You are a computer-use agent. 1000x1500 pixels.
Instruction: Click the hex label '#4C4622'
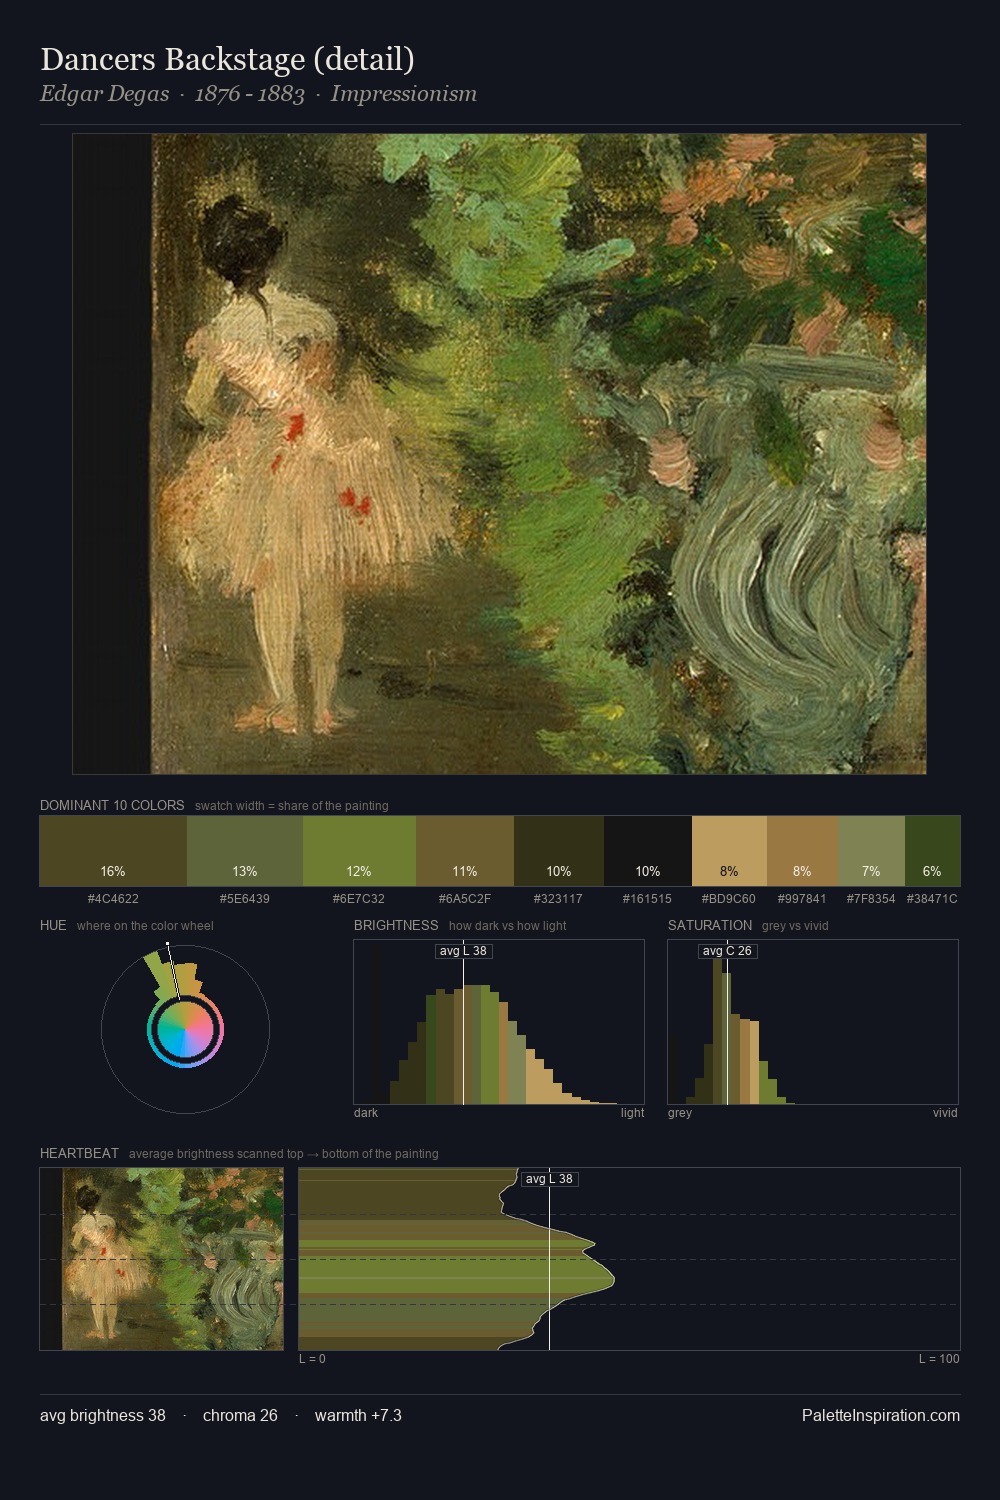click(x=113, y=898)
